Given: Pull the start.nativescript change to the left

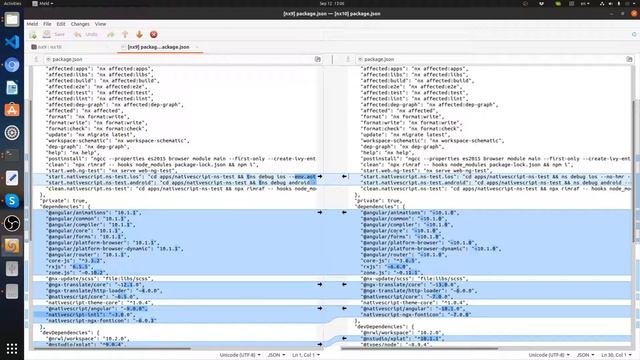Looking at the screenshot, I should [x=344, y=176].
